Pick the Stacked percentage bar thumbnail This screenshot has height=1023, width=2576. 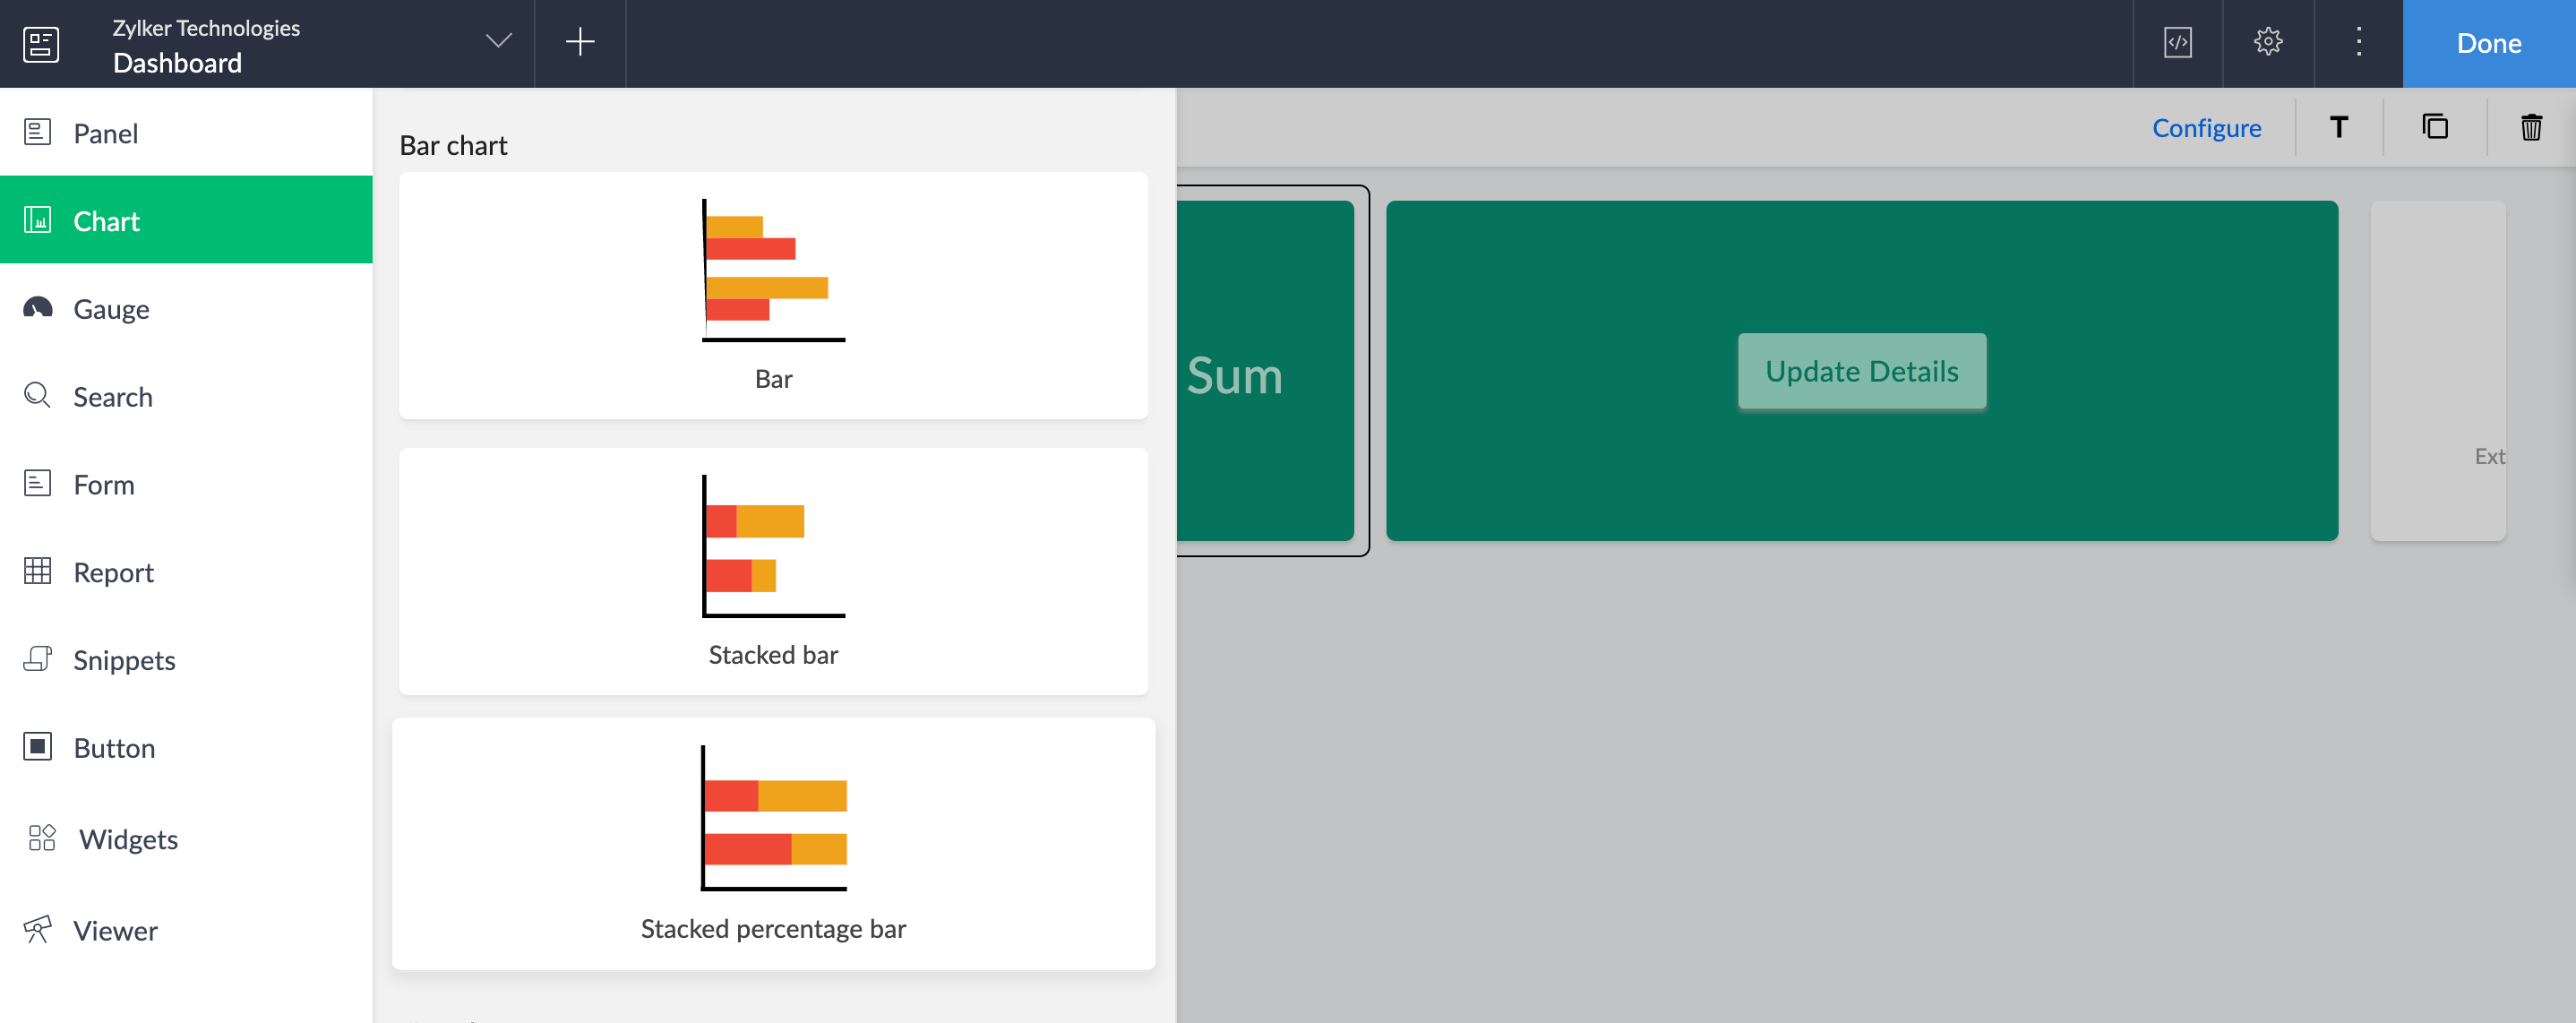click(x=773, y=843)
